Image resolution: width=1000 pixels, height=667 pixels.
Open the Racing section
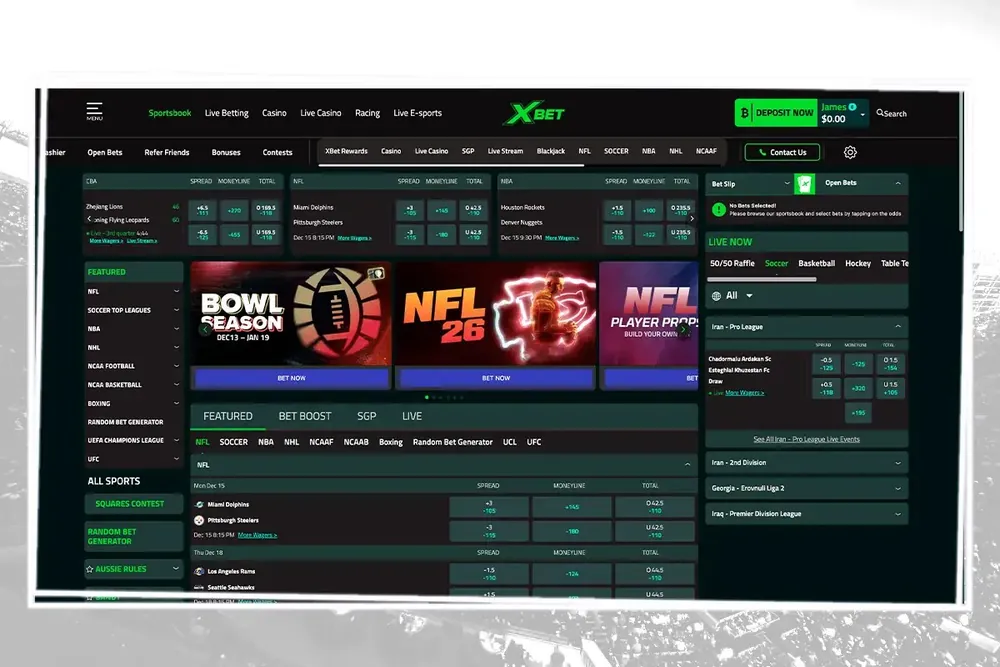click(x=367, y=113)
